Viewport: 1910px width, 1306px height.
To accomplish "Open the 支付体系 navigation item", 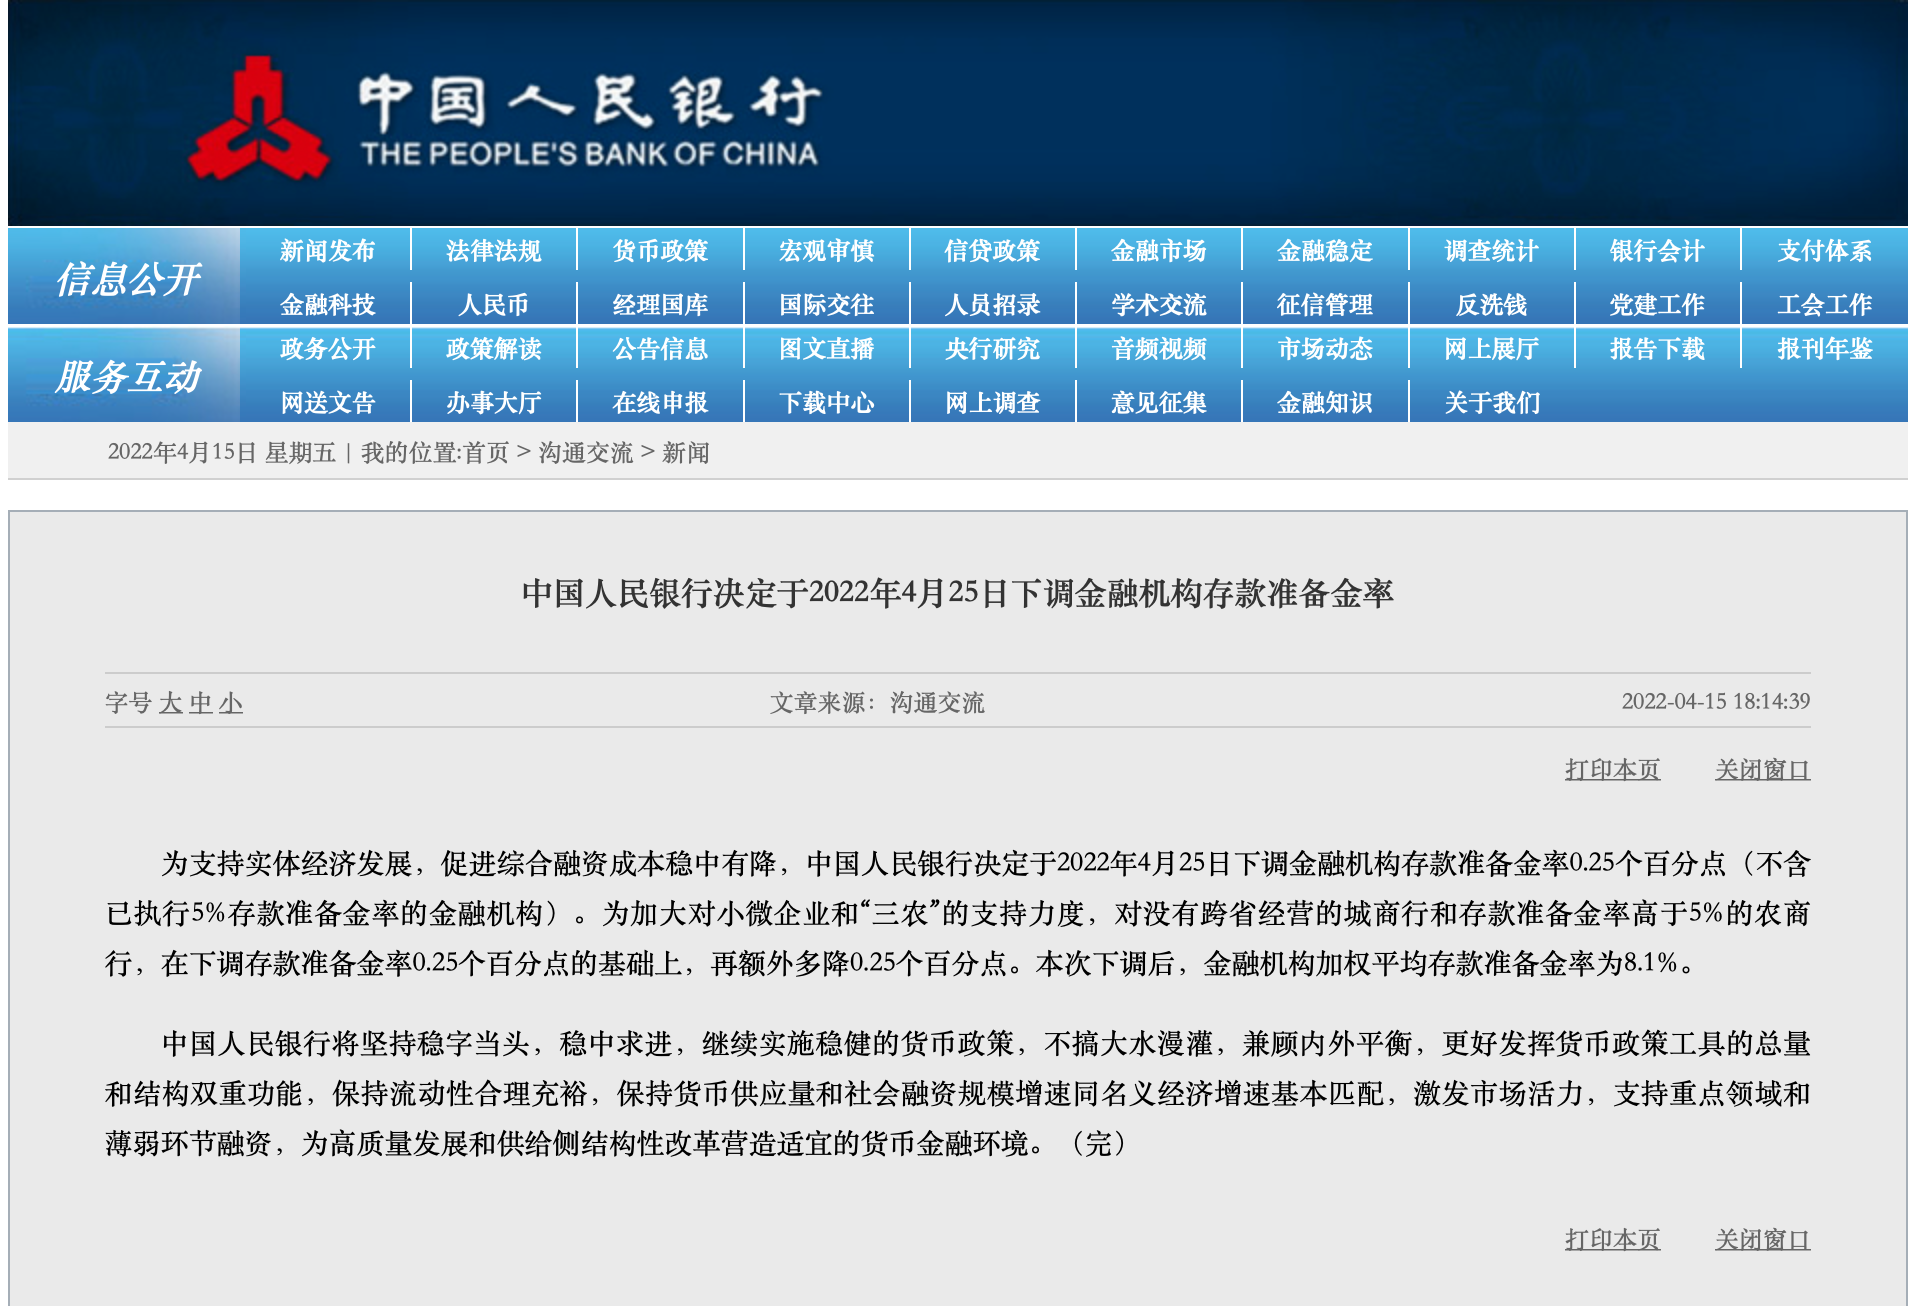I will click(1823, 251).
